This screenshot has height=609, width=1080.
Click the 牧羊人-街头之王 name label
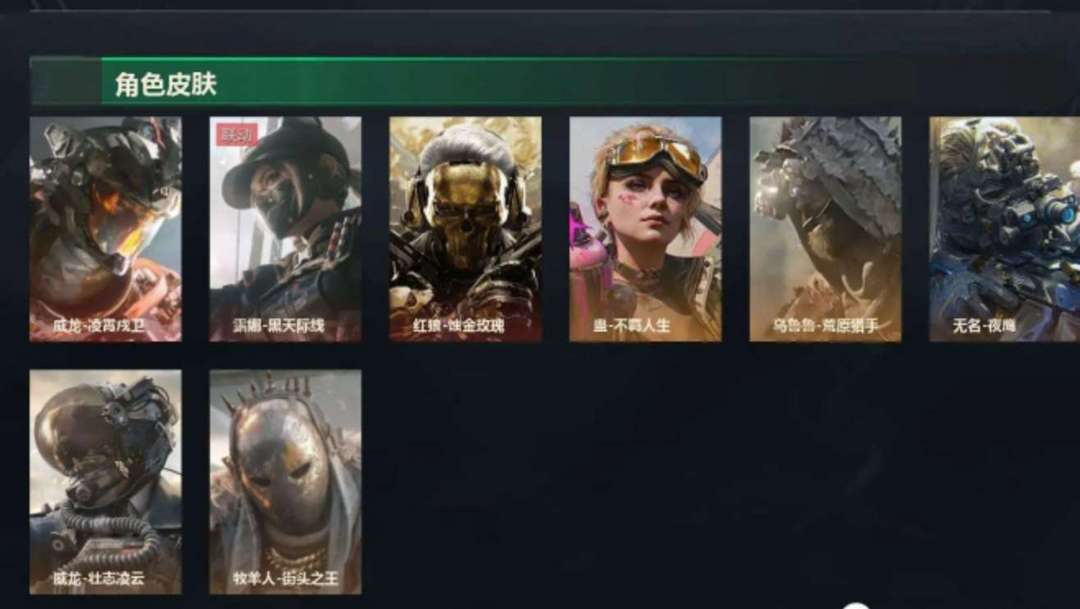[285, 578]
